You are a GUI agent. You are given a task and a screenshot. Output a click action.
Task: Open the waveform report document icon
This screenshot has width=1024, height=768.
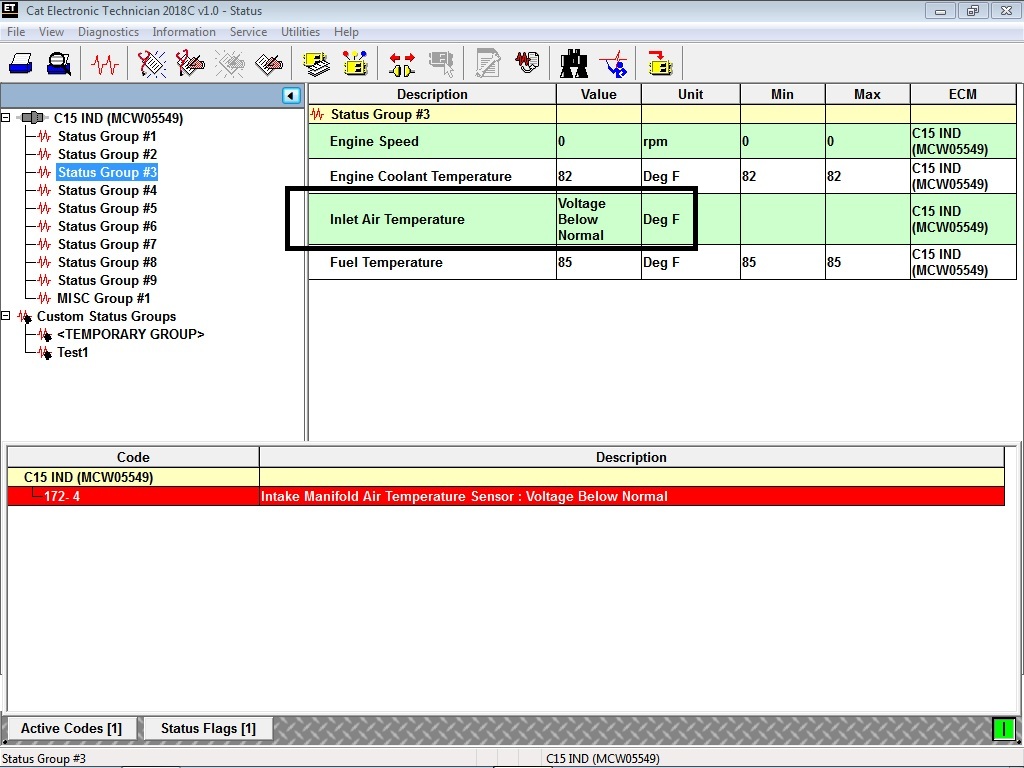click(528, 63)
